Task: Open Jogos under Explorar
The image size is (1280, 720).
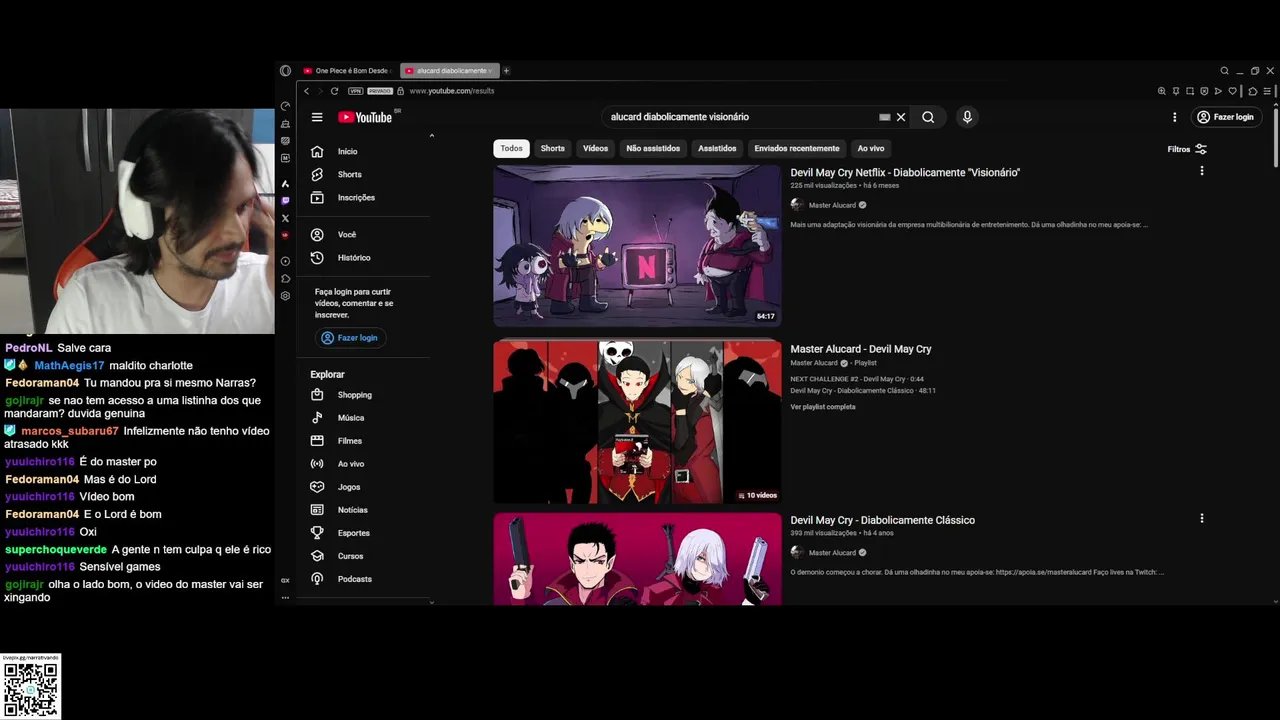Action: point(363,487)
